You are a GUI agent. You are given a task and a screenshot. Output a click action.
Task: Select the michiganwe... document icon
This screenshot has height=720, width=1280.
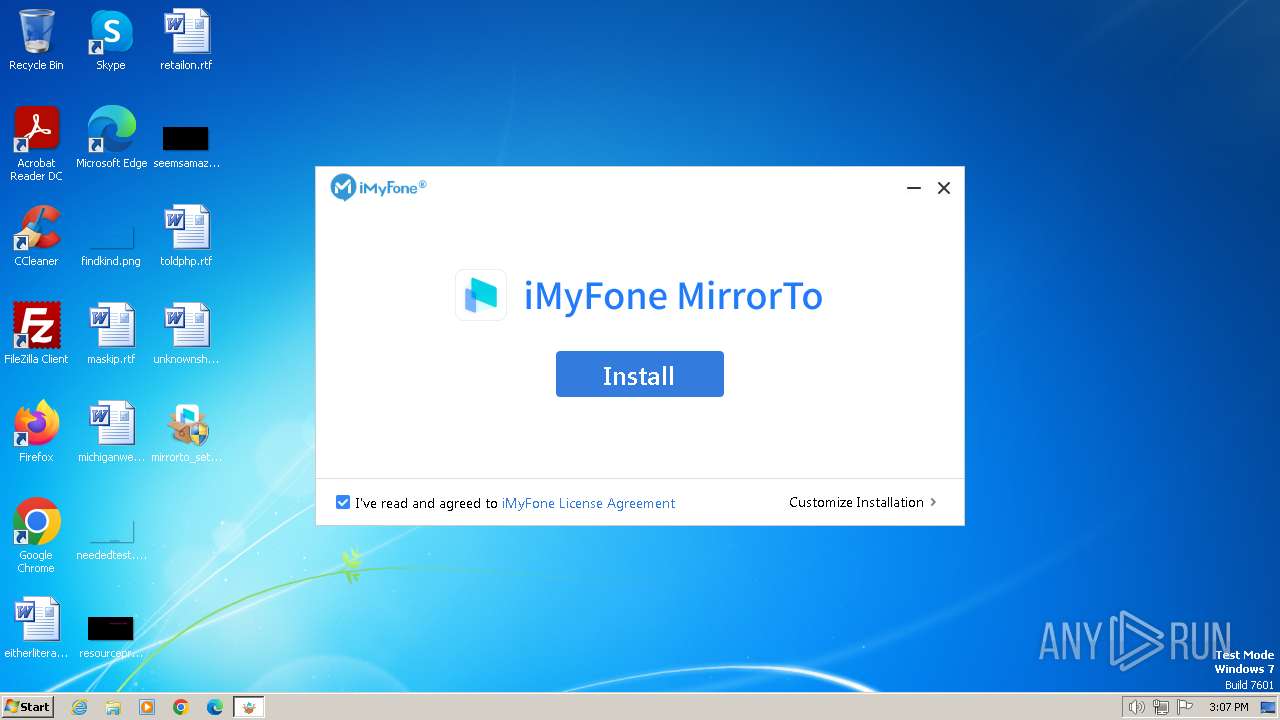tap(111, 431)
